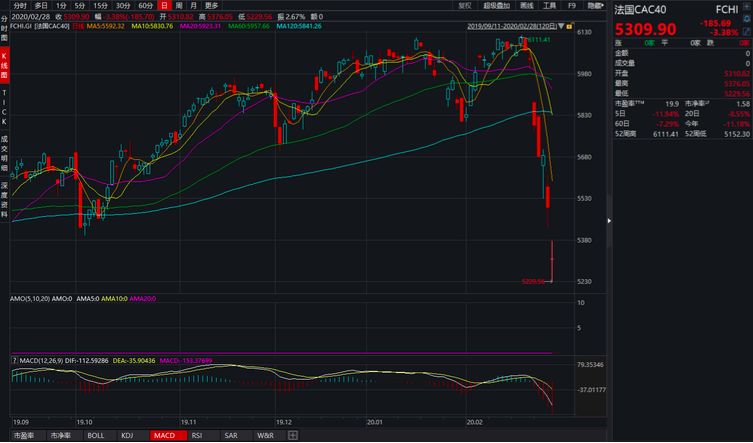Image resolution: width=753 pixels, height=443 pixels.
Task: Click the AMO(5,10,20) volume indicator label
Action: point(30,298)
